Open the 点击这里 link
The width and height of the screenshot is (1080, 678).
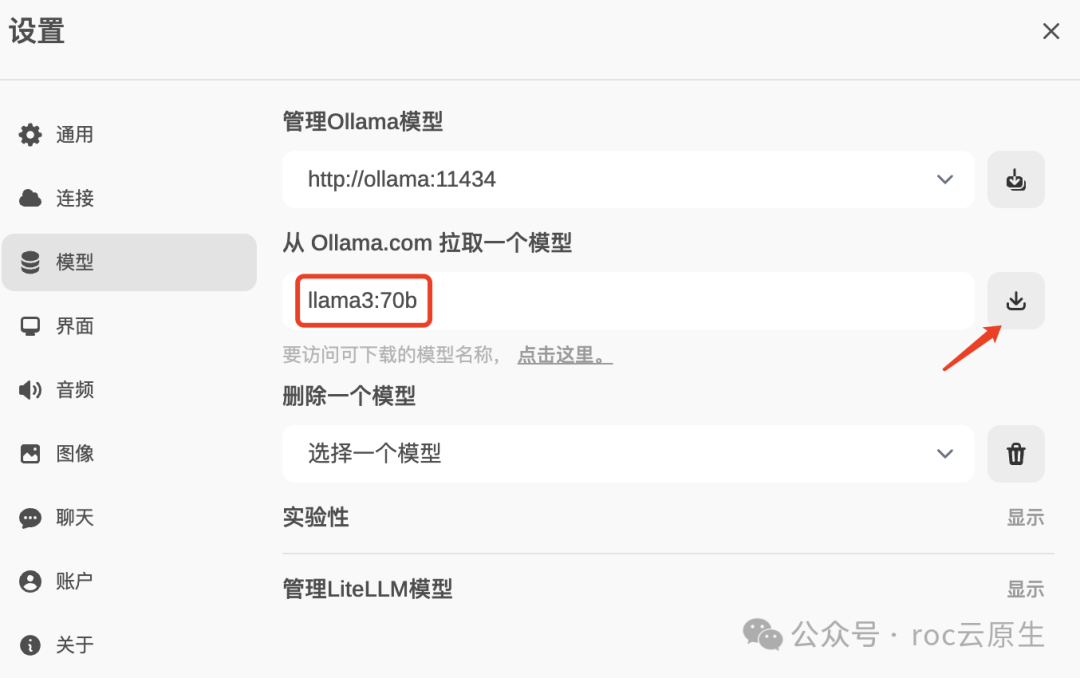[x=564, y=355]
